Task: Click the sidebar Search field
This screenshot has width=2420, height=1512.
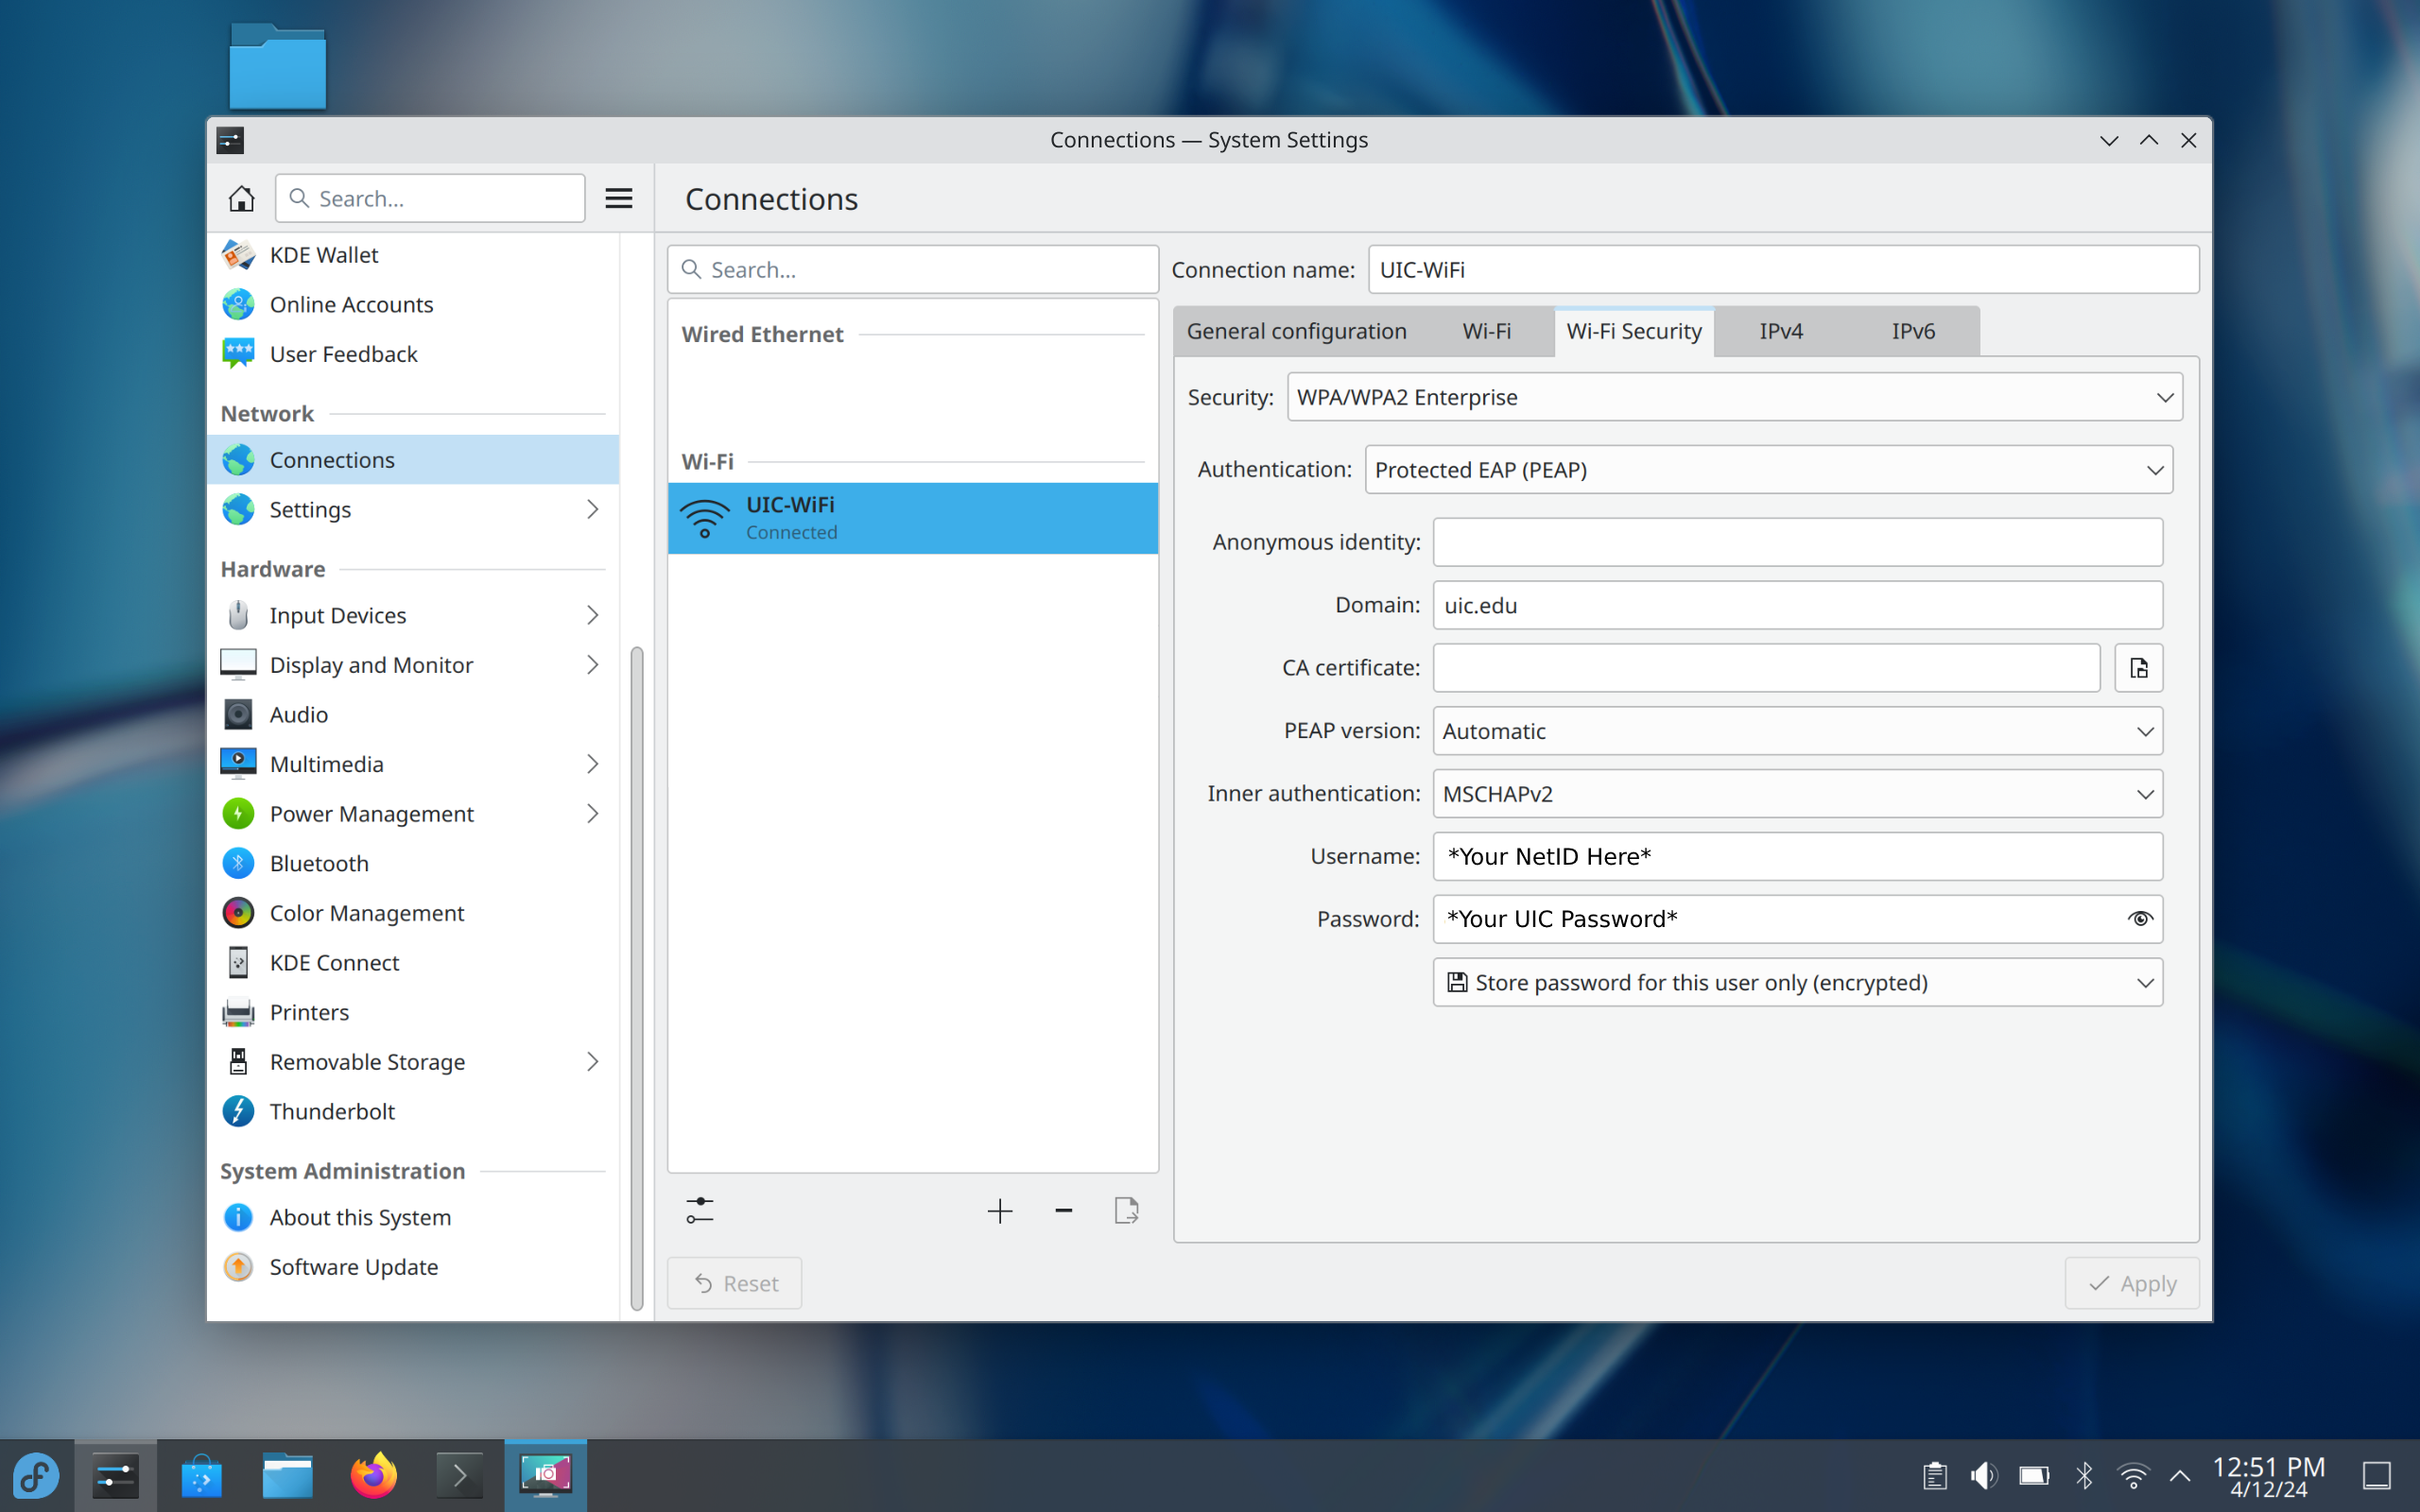Action: tap(430, 198)
